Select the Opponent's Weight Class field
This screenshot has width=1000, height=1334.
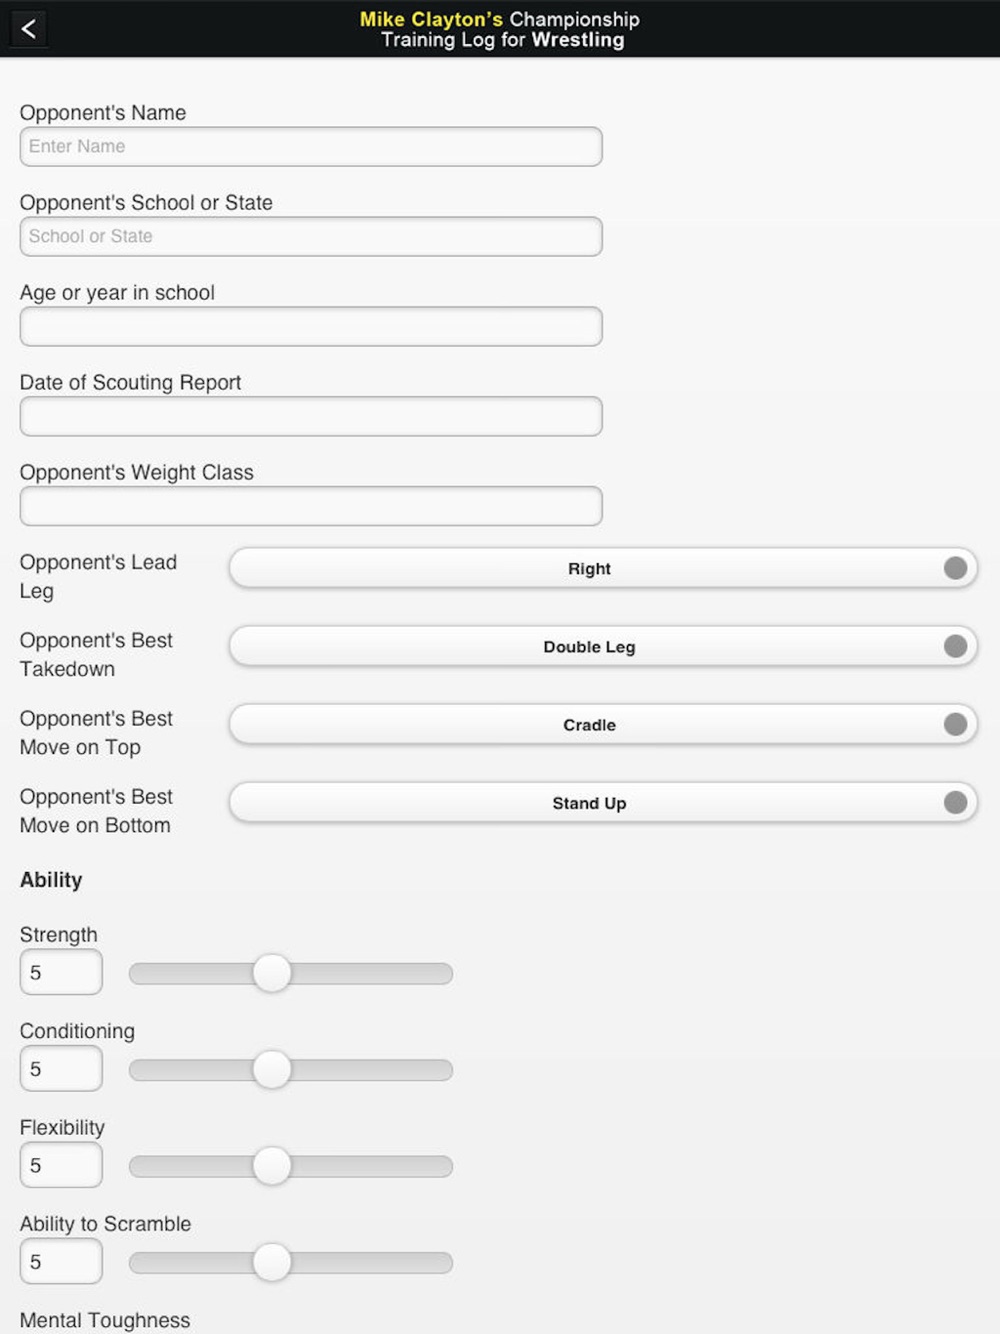[x=311, y=506]
